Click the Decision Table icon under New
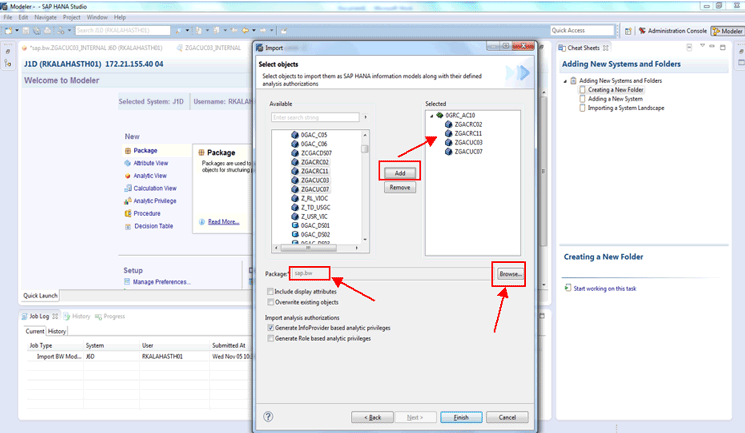This screenshot has height=433, width=745. point(127,226)
